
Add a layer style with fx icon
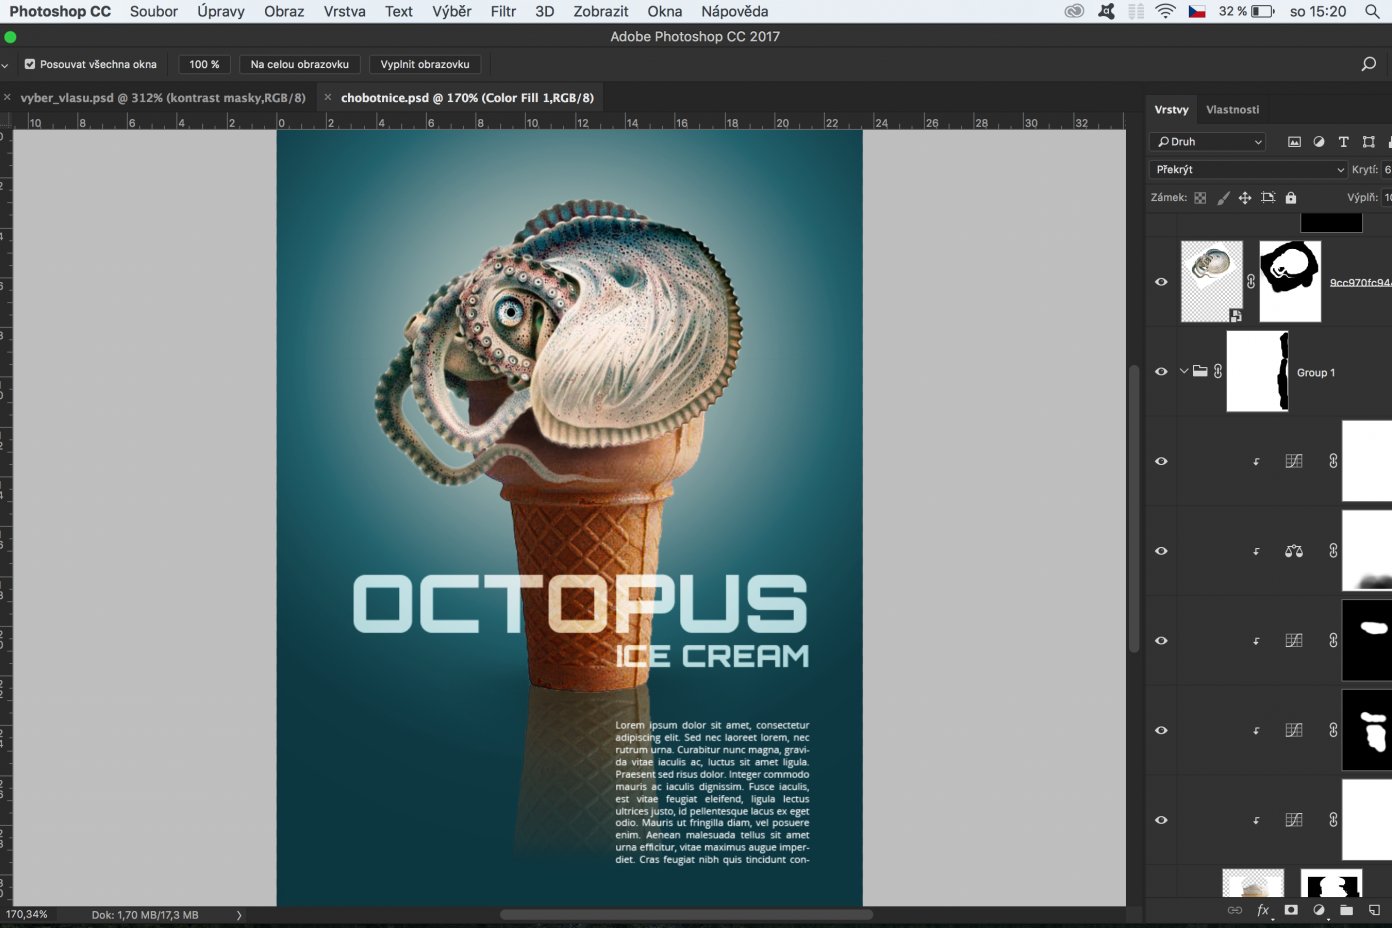(1263, 910)
